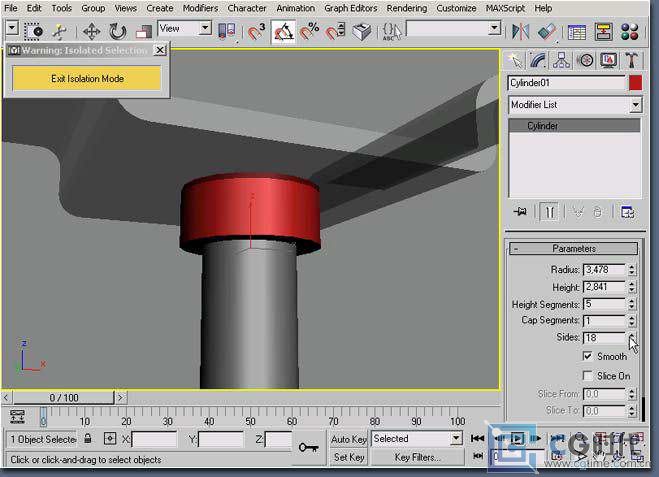Open the Customize menu
The width and height of the screenshot is (659, 477).
point(456,8)
